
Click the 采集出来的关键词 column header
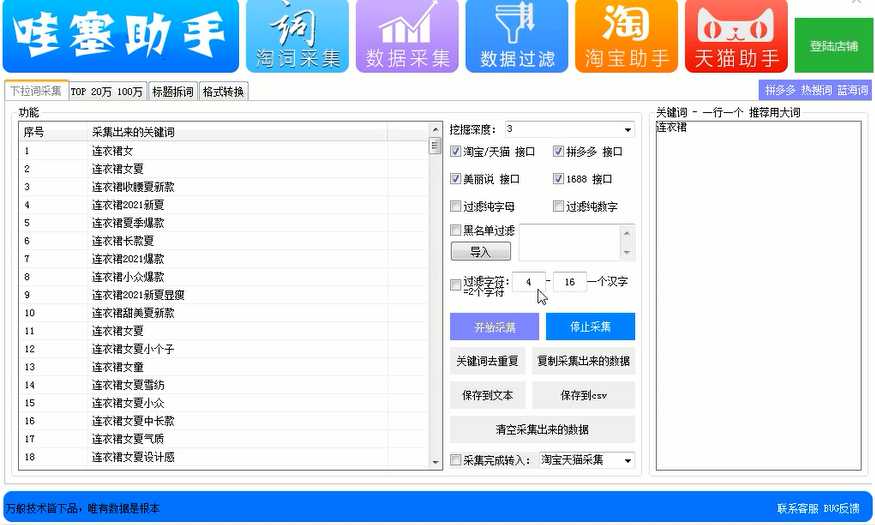click(237, 132)
